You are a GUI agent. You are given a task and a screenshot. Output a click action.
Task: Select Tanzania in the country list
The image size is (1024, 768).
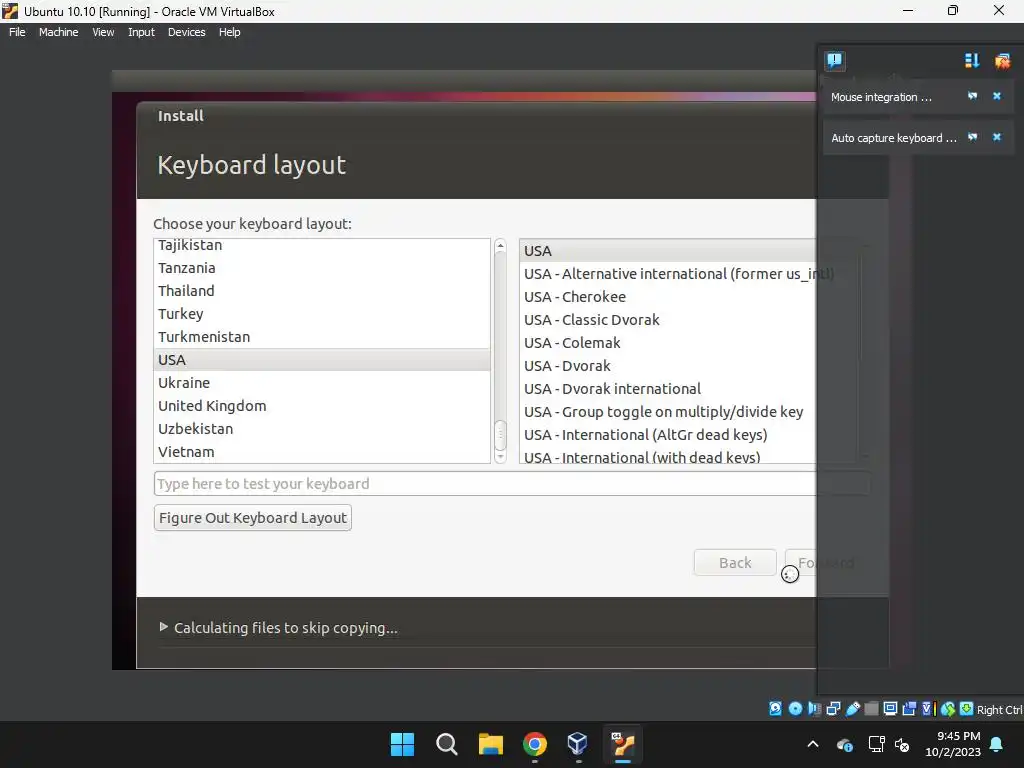(322, 268)
